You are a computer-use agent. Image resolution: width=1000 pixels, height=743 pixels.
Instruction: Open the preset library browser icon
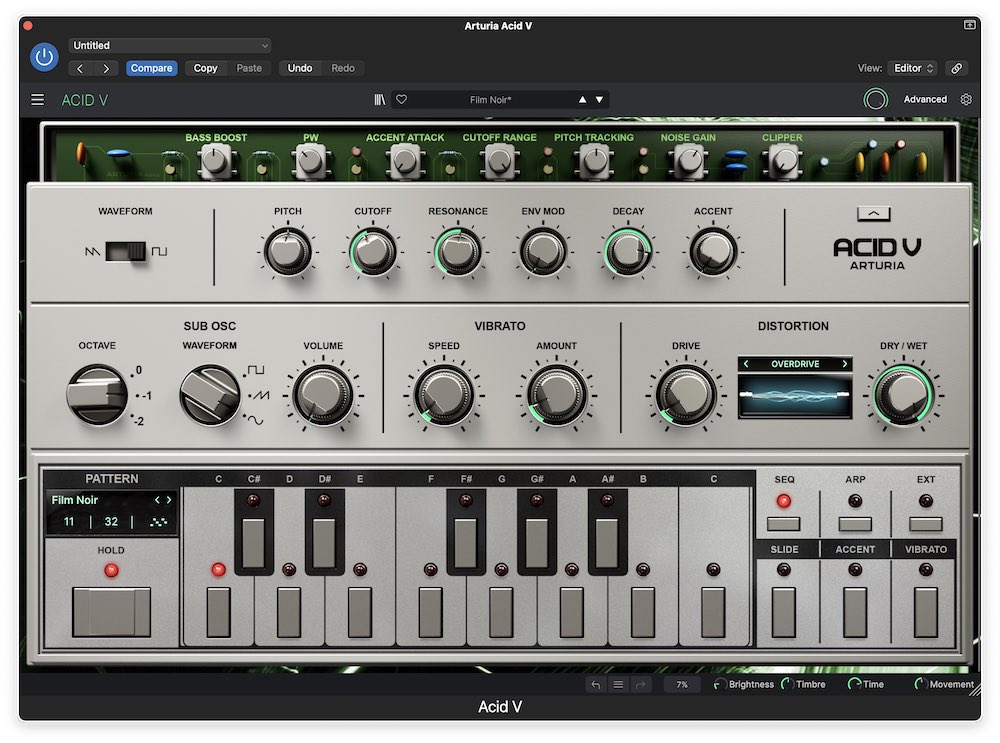point(379,99)
